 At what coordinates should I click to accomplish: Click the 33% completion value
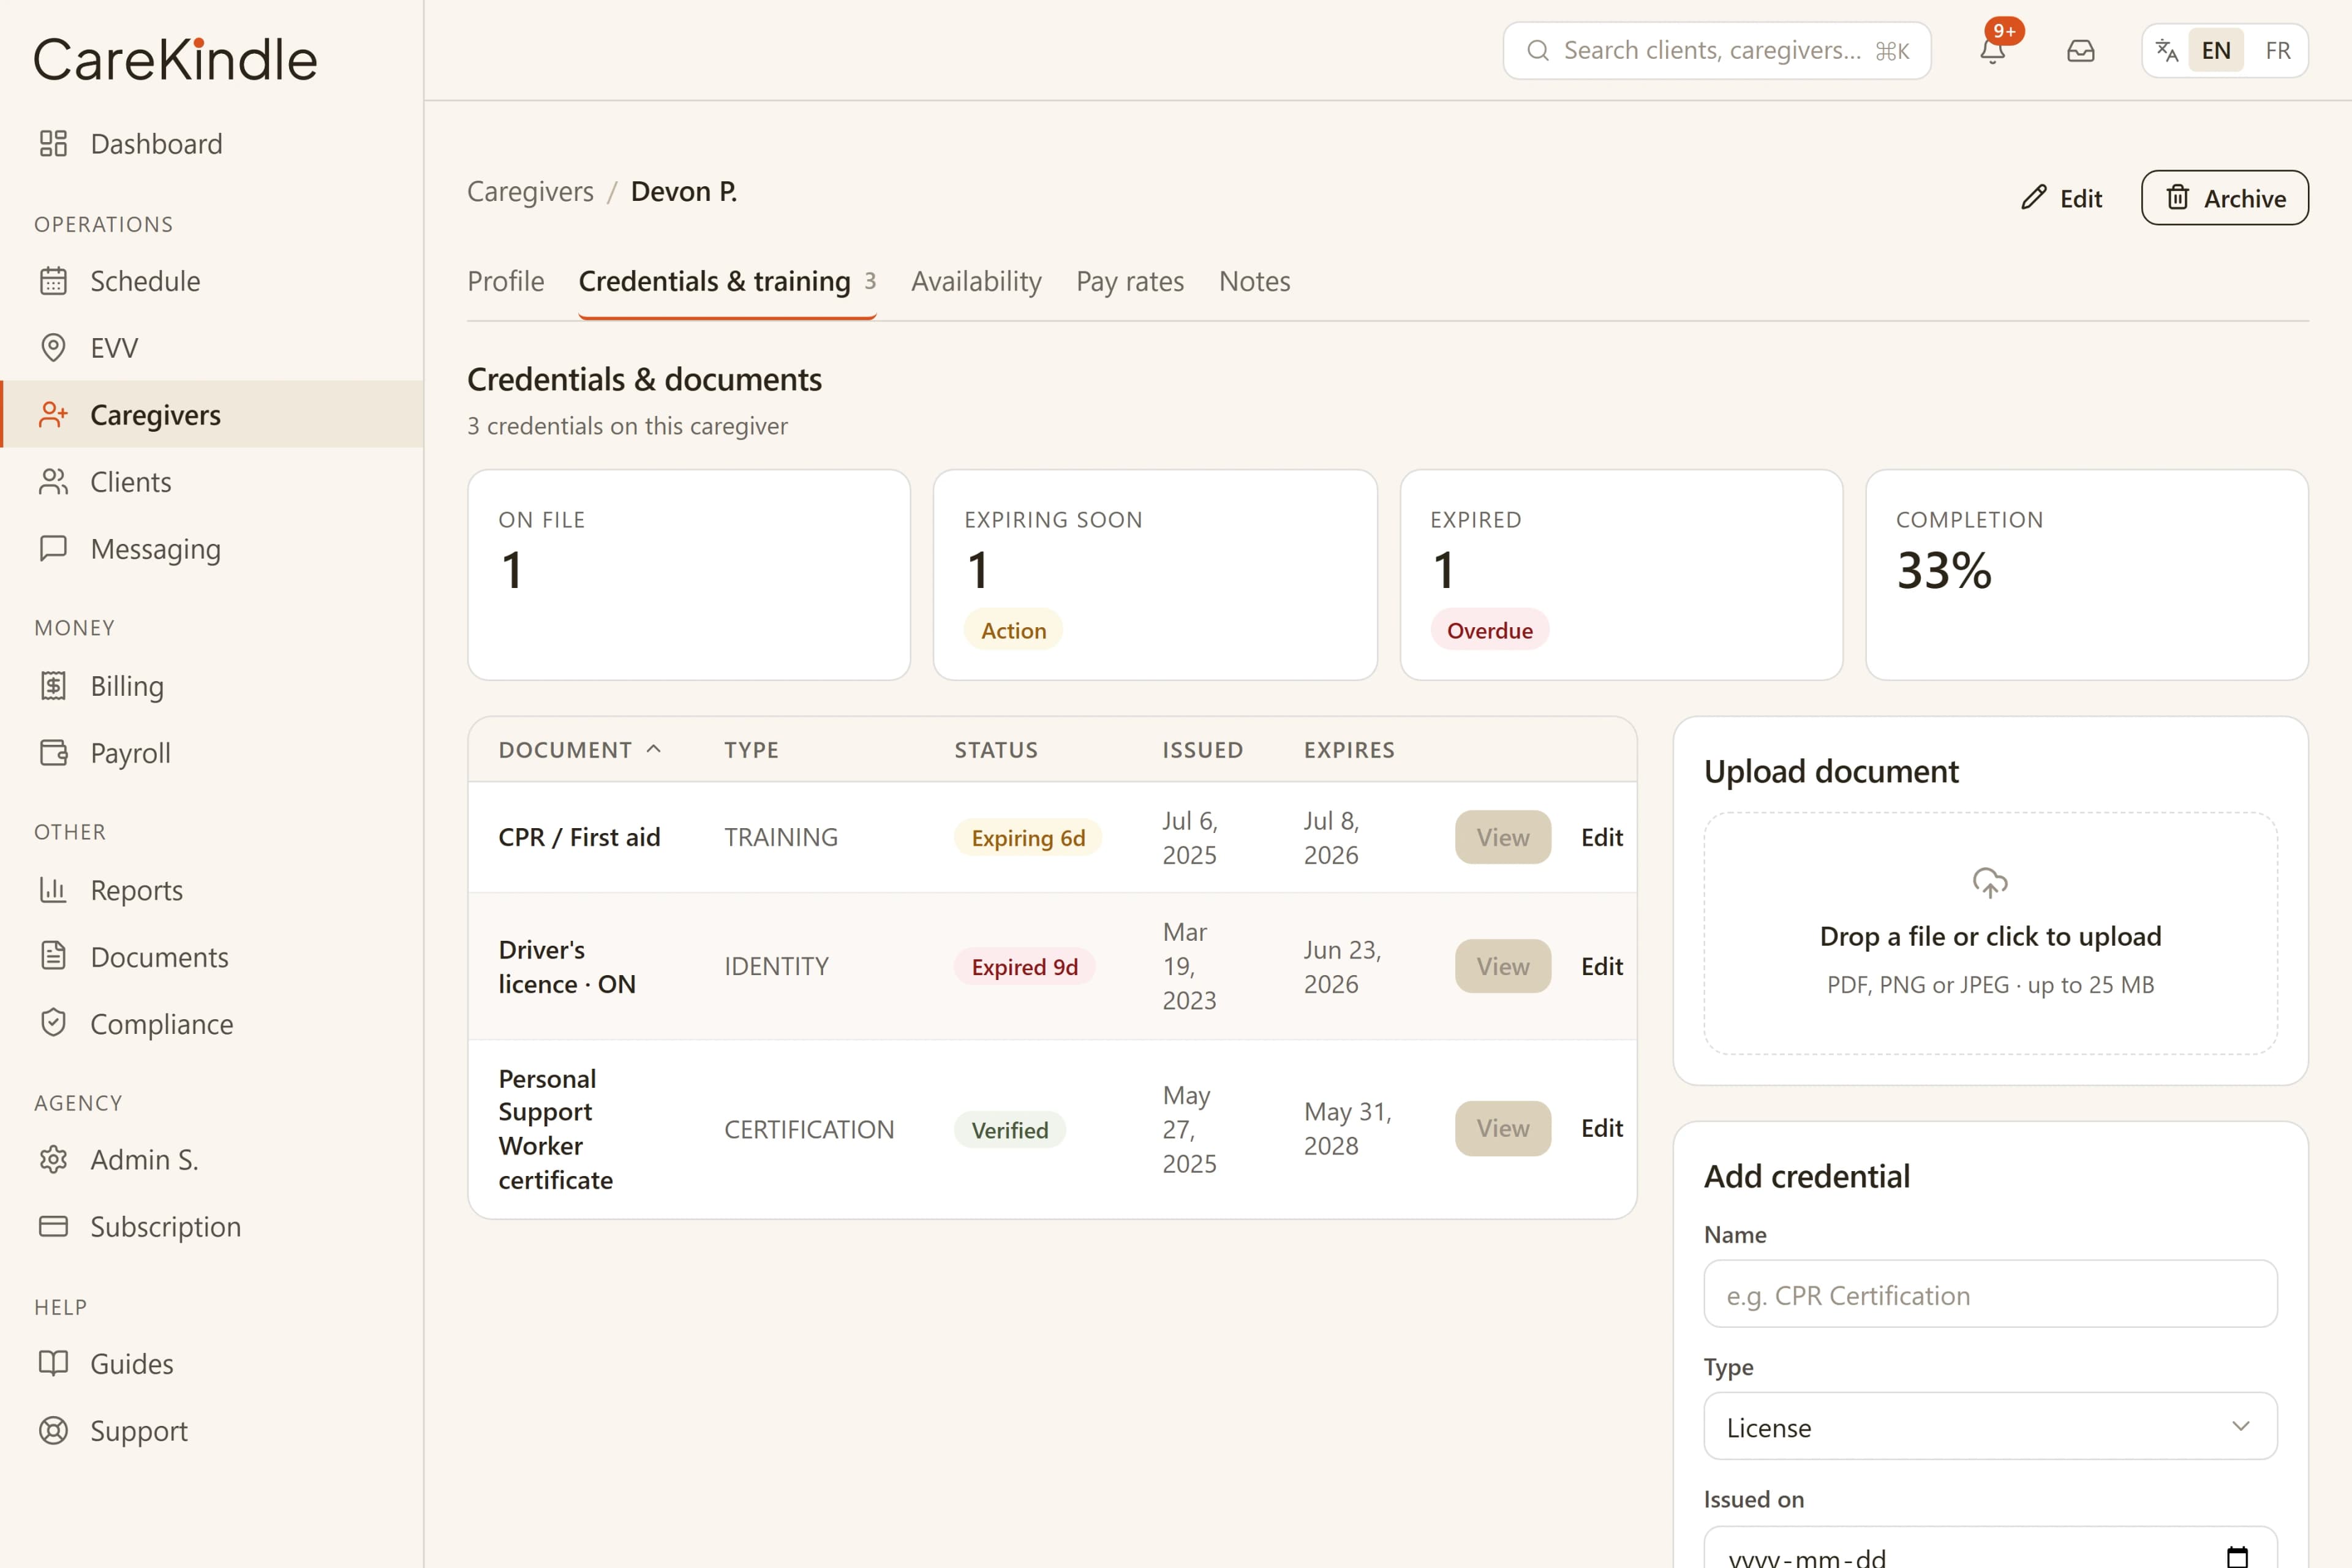tap(1944, 571)
